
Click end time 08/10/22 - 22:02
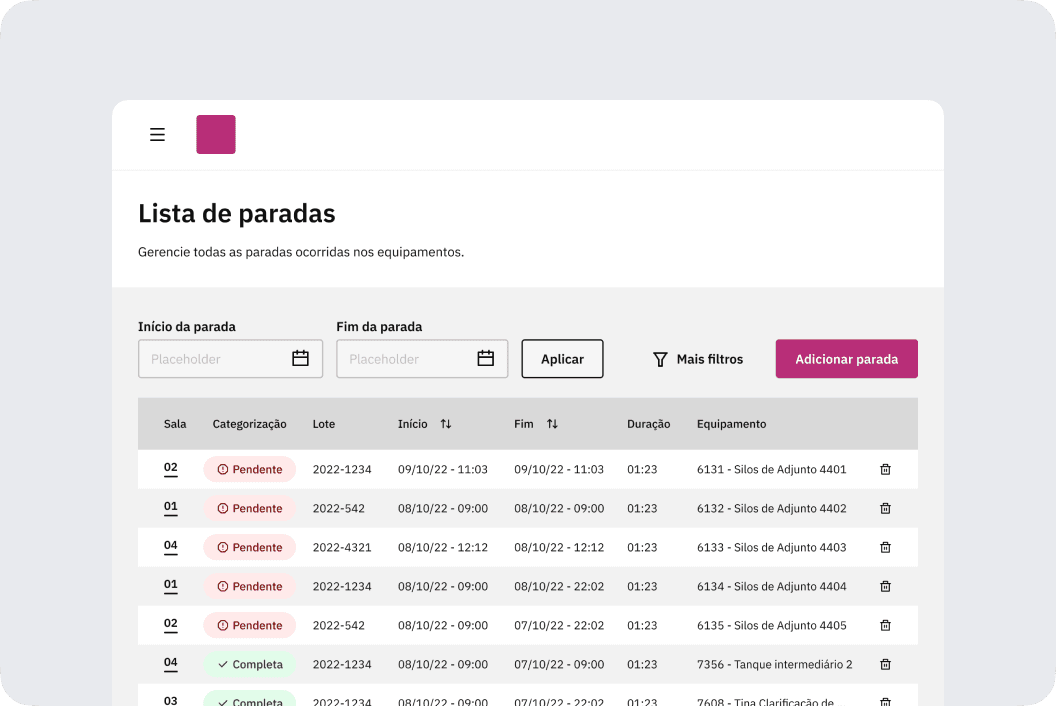pos(559,587)
